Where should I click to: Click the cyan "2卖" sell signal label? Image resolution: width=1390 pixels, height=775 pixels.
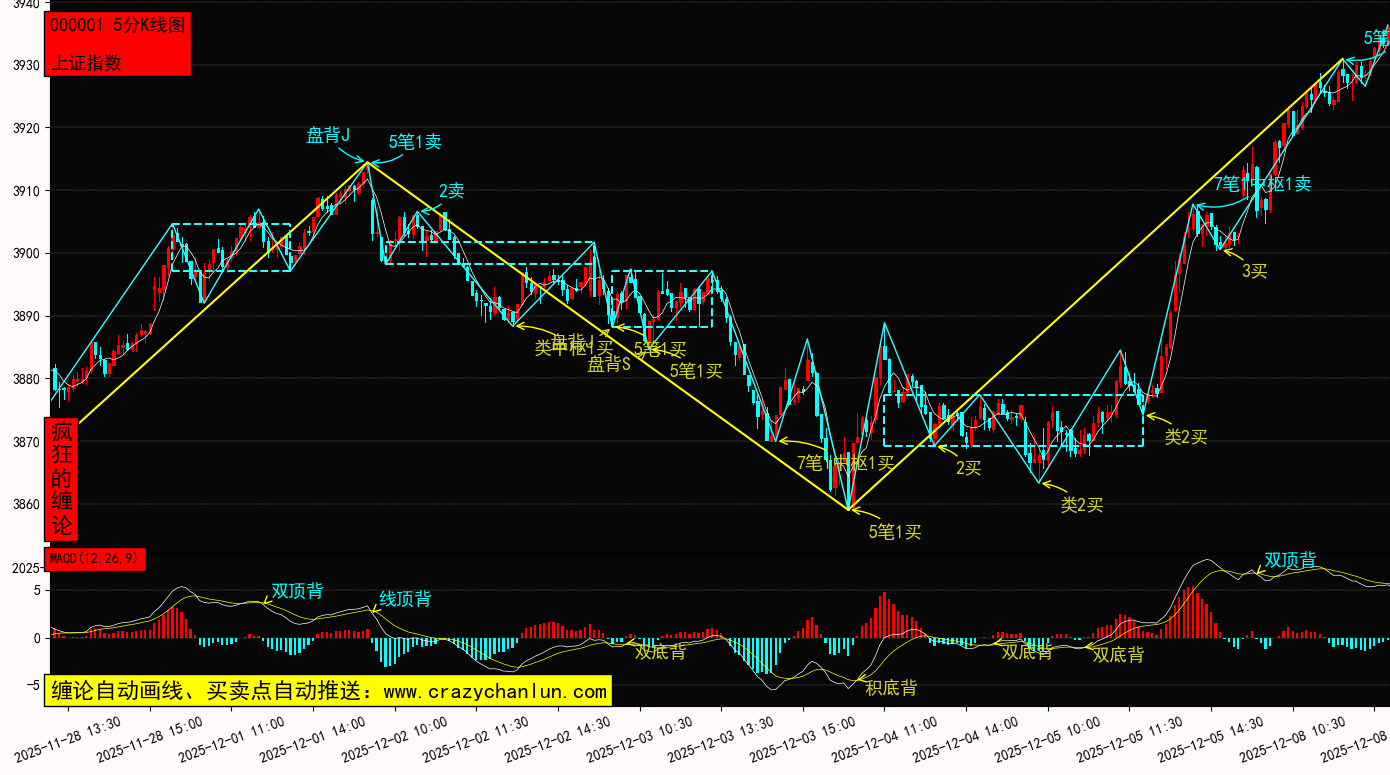[451, 191]
